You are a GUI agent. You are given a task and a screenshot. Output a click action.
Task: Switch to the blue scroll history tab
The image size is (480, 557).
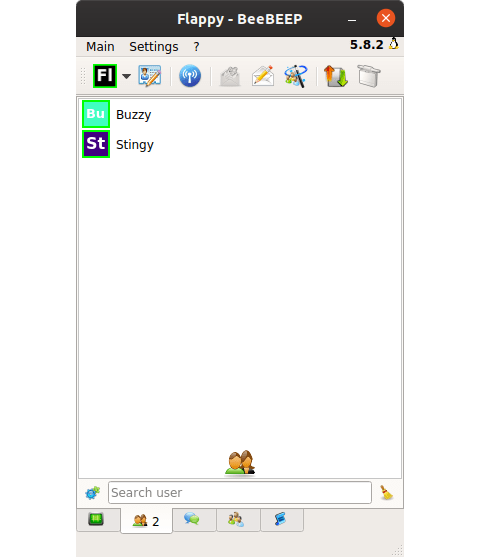click(x=282, y=520)
